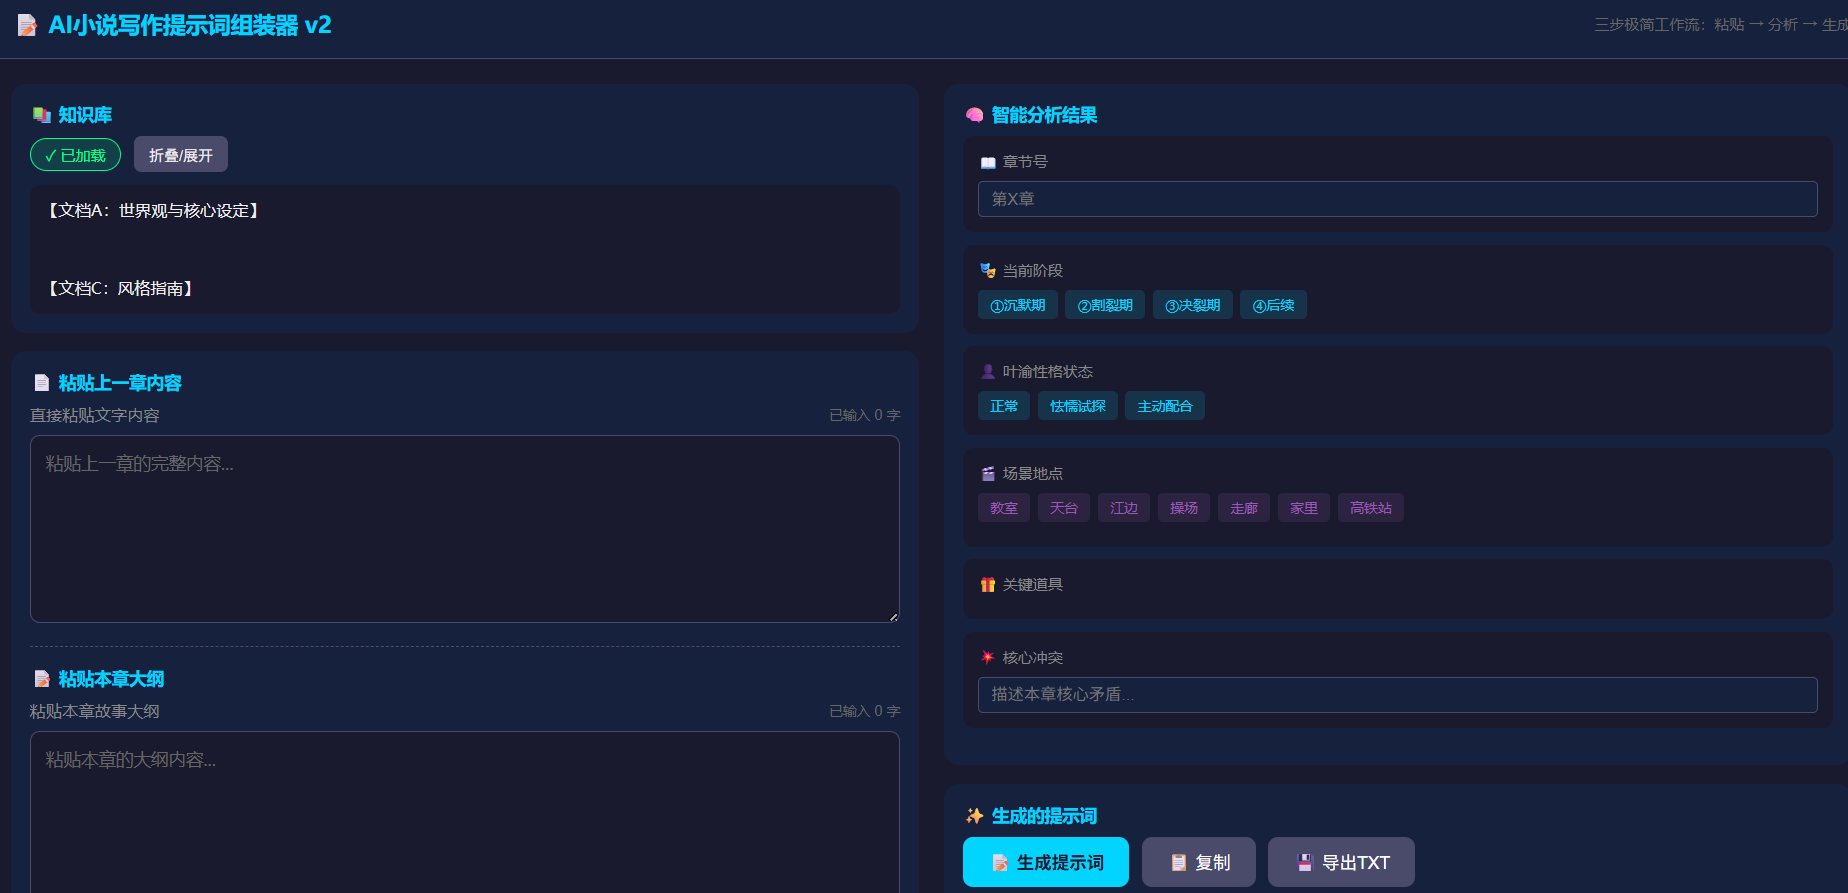Viewport: 1848px width, 893px height.
Task: Select the ③决裂期 stage chip
Action: point(1192,305)
